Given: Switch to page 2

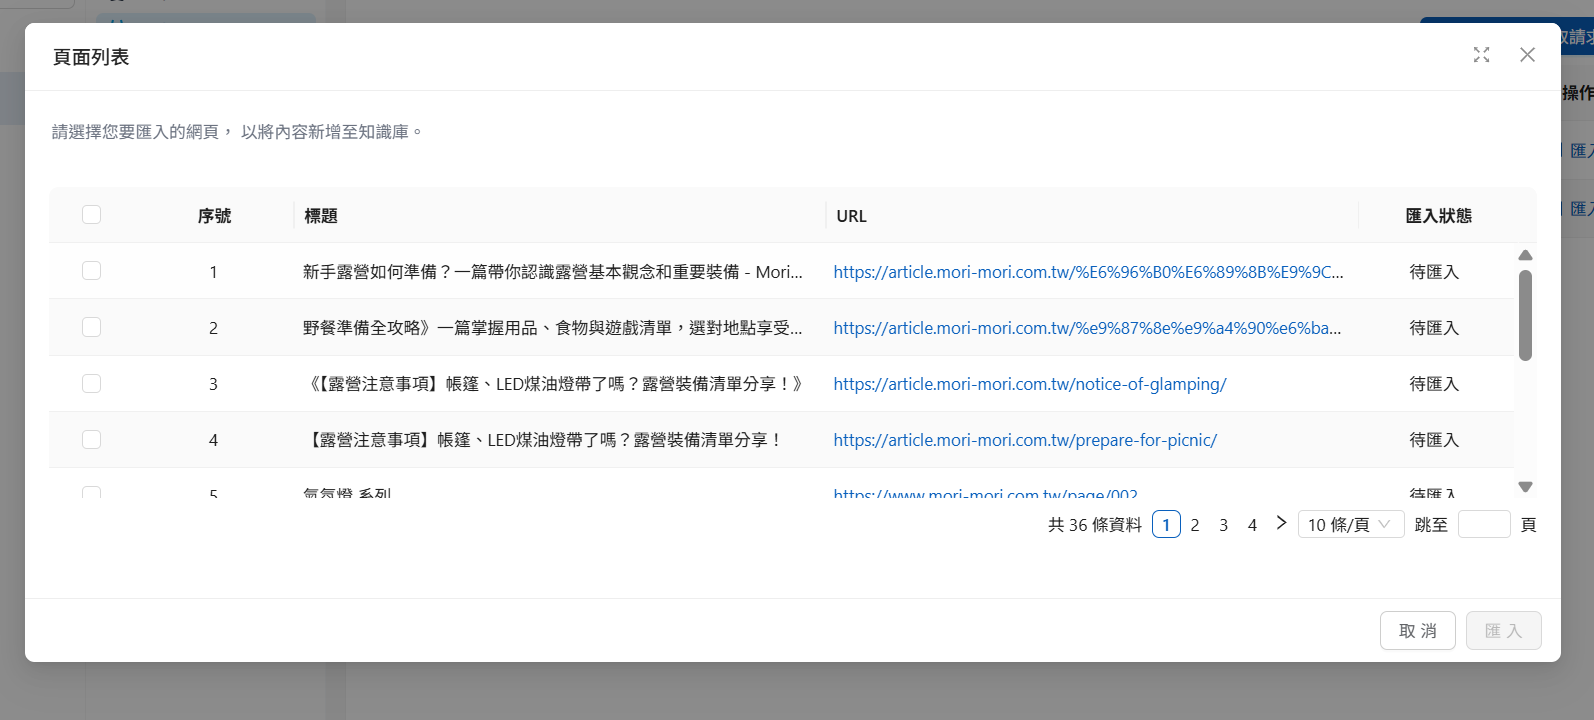Looking at the screenshot, I should [1194, 524].
